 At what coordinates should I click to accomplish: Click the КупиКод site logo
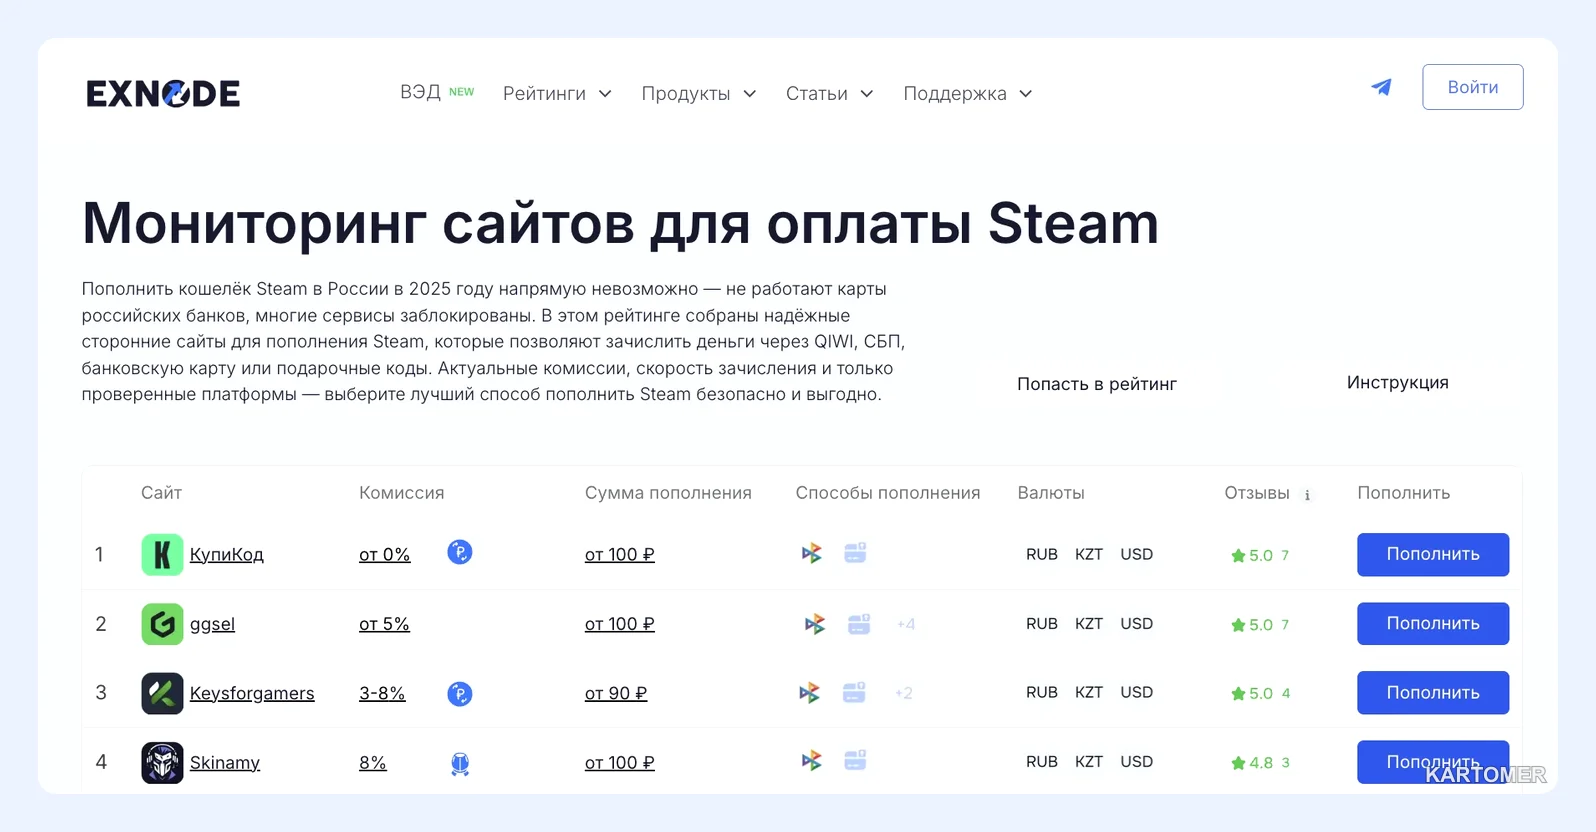[x=162, y=555]
